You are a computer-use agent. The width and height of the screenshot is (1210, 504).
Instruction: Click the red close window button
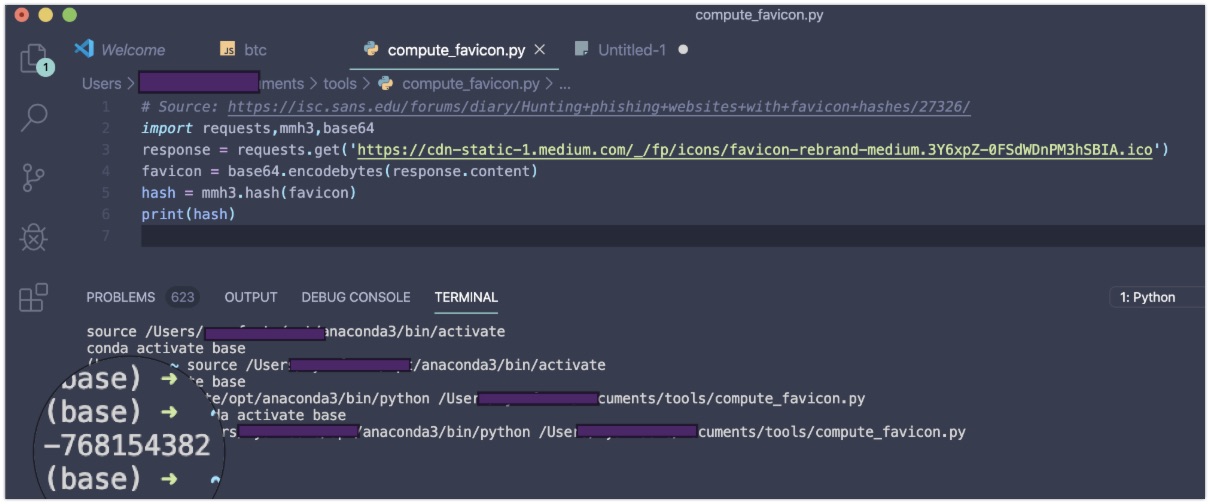coord(22,15)
